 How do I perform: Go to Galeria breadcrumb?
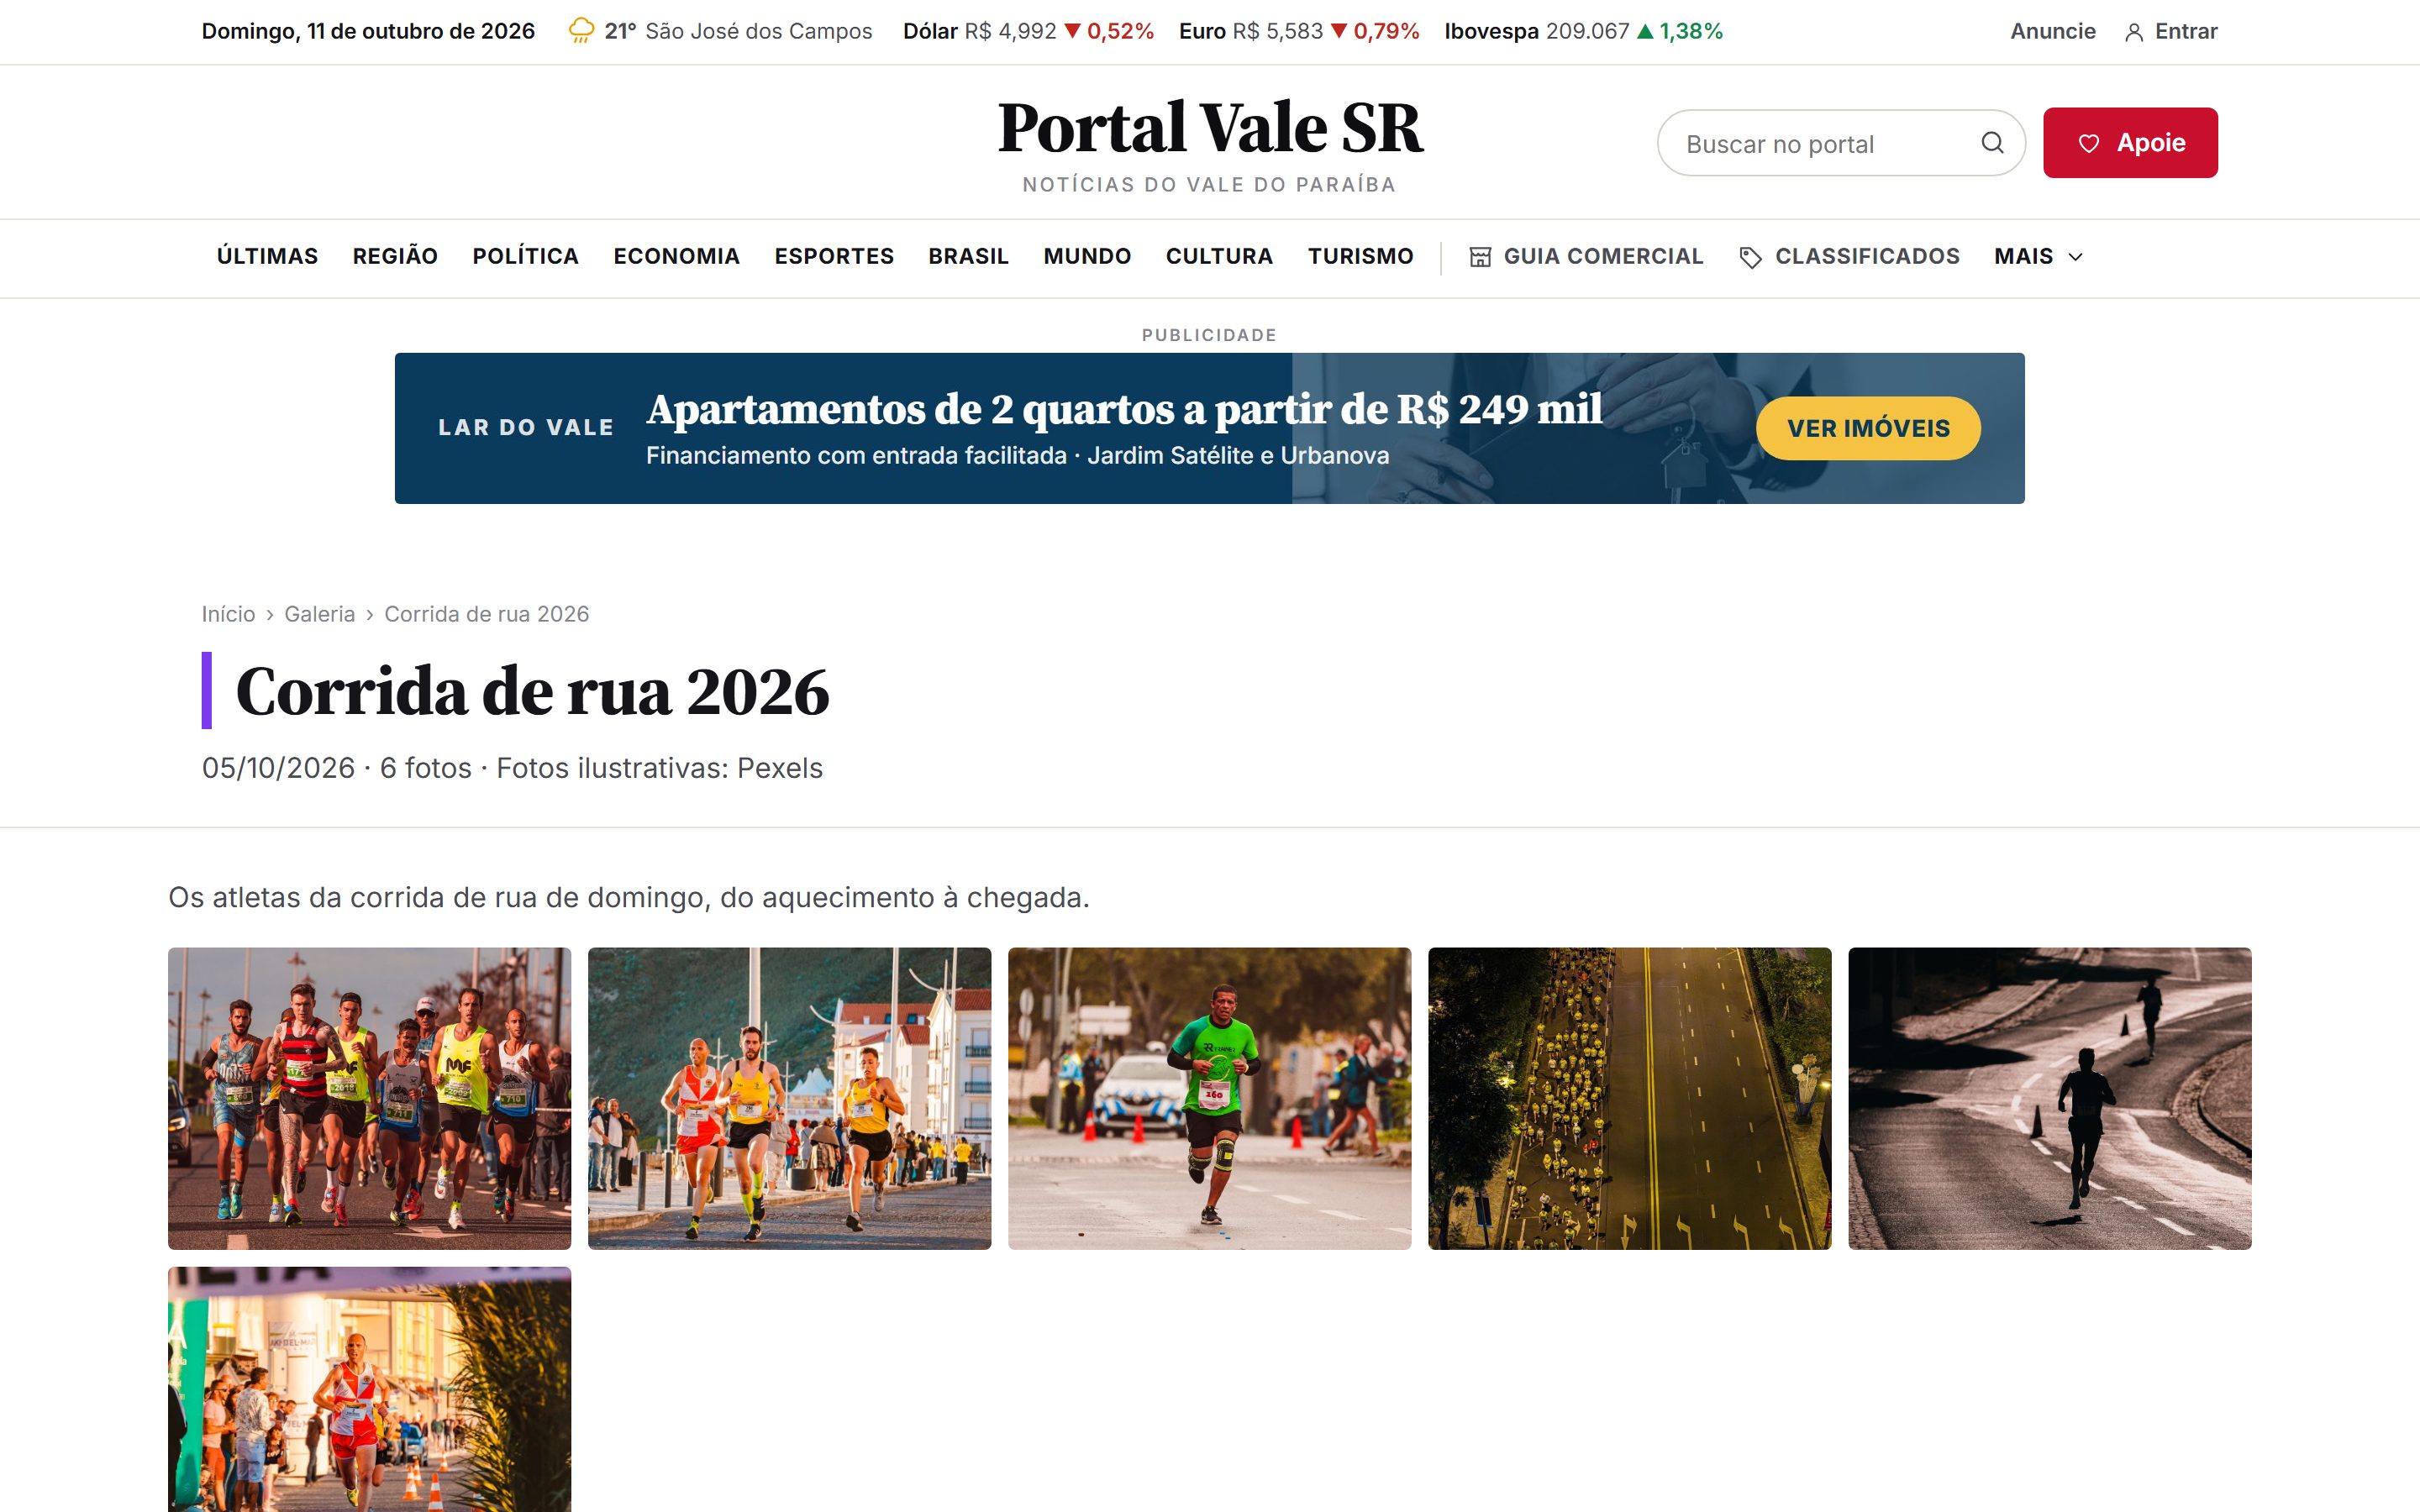coord(319,614)
